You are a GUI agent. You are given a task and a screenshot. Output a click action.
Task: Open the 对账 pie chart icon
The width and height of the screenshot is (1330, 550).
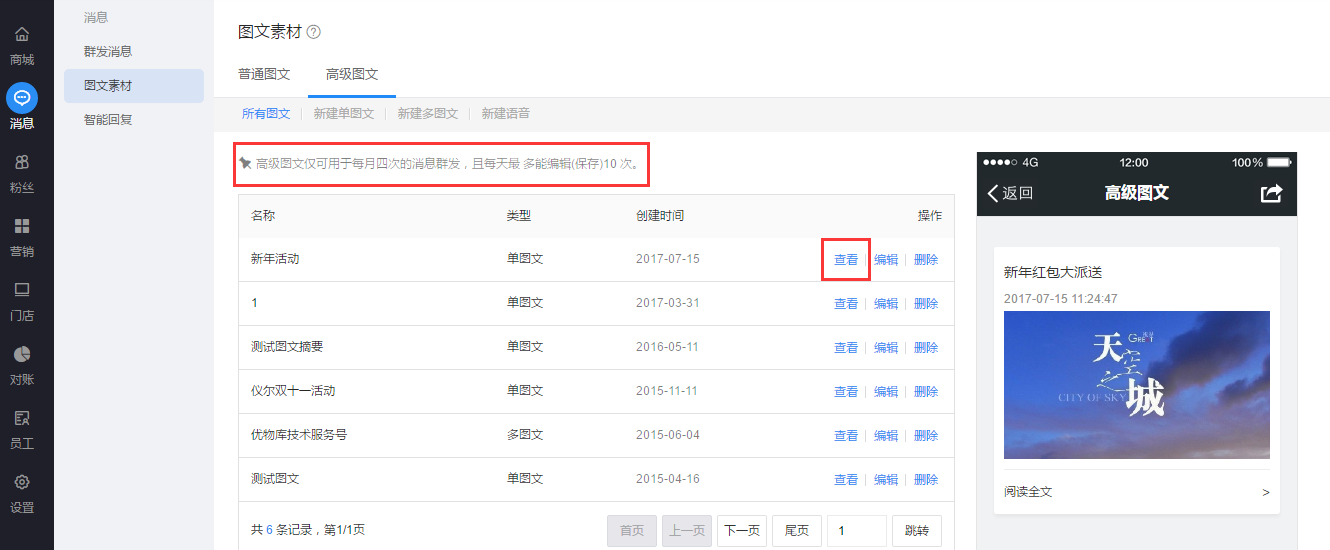pyautogui.click(x=22, y=354)
